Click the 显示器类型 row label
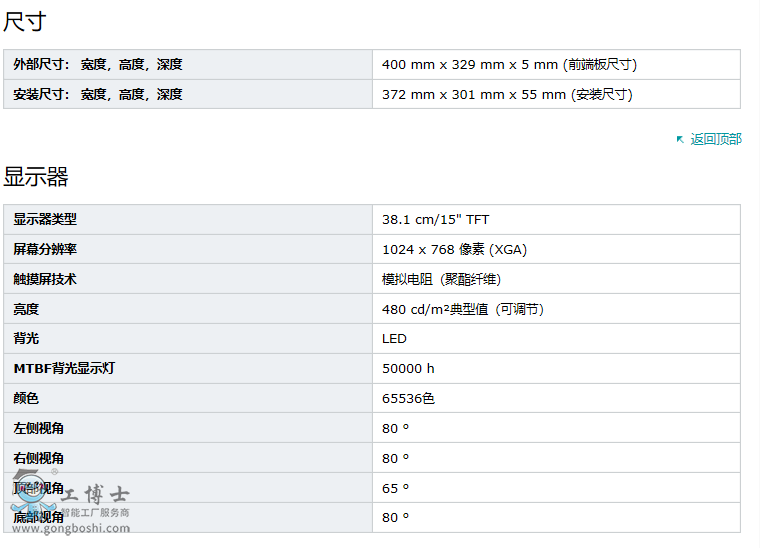This screenshot has width=760, height=548. point(45,220)
